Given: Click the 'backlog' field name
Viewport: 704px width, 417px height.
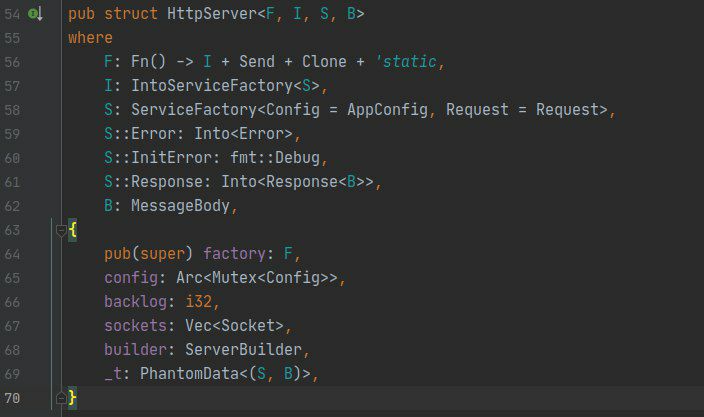Looking at the screenshot, I should [x=136, y=302].
